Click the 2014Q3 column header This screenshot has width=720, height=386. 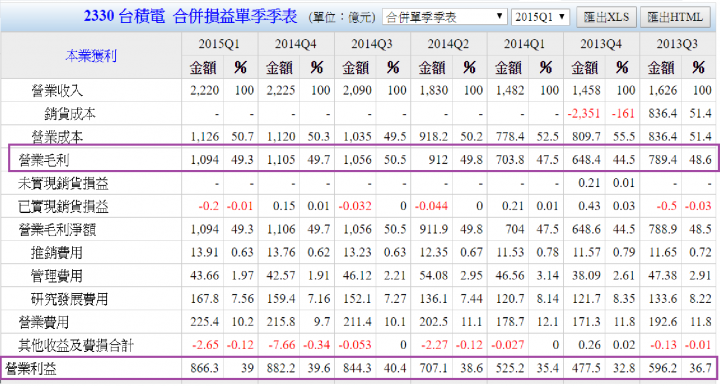(371, 44)
